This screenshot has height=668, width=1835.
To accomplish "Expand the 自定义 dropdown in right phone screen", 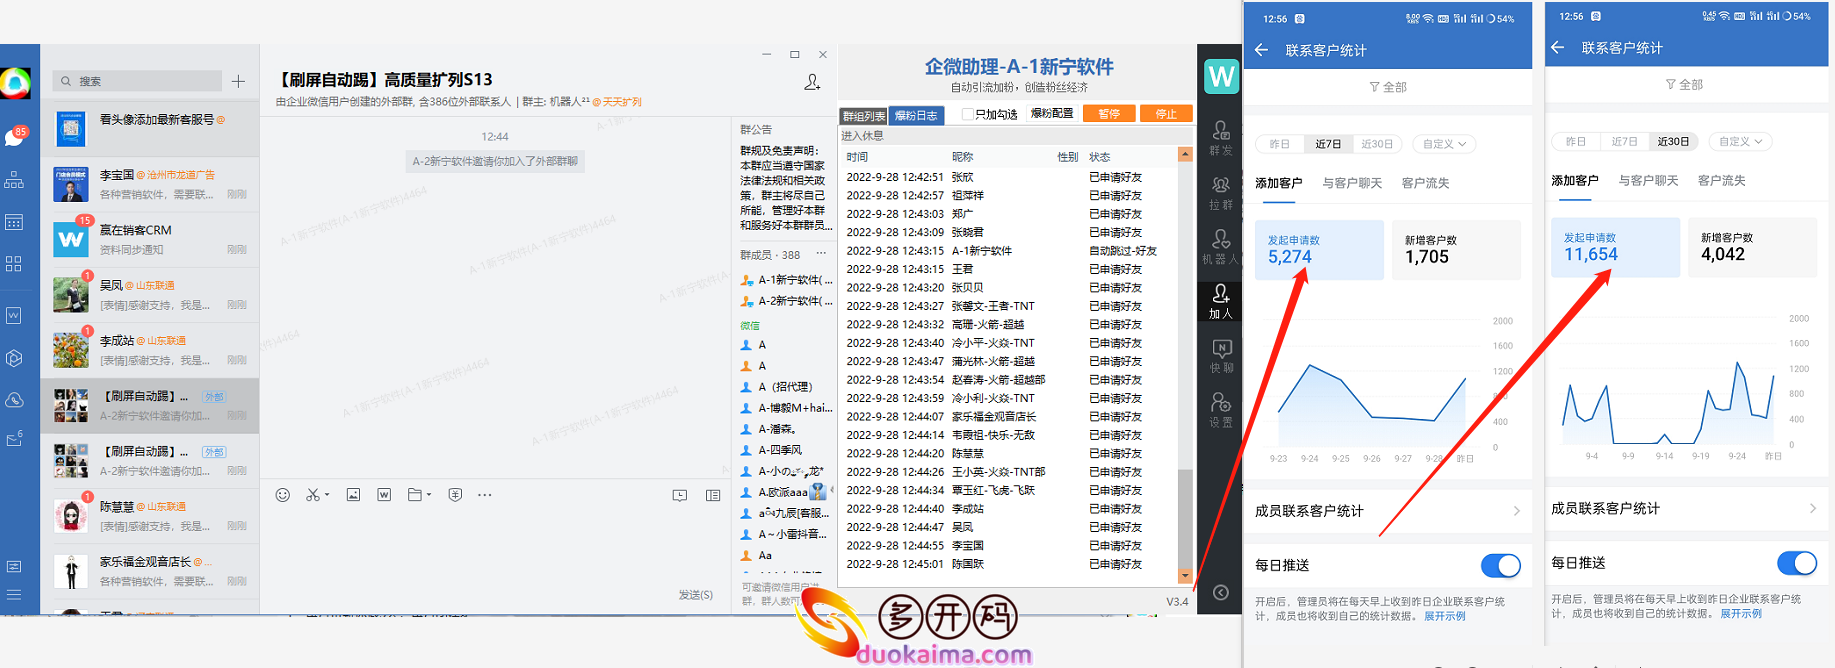I will 1740,142.
